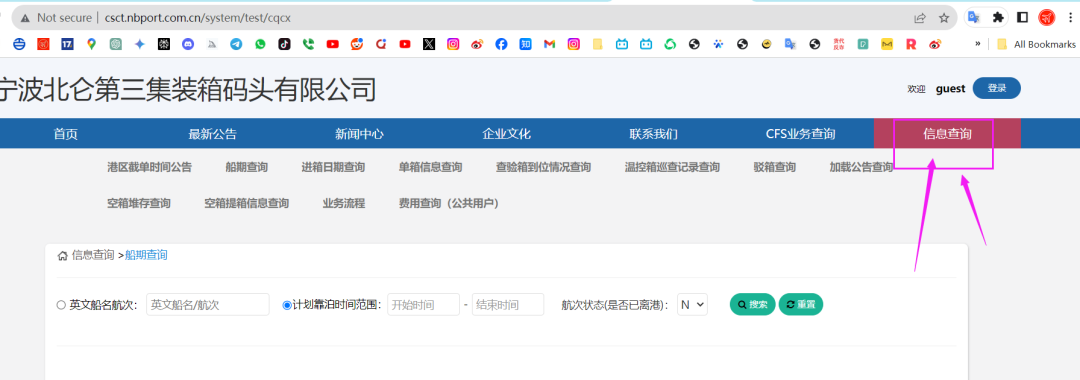Viewport: 1080px width, 380px height.
Task: Open the Gmail bookmark icon
Action: tap(549, 44)
